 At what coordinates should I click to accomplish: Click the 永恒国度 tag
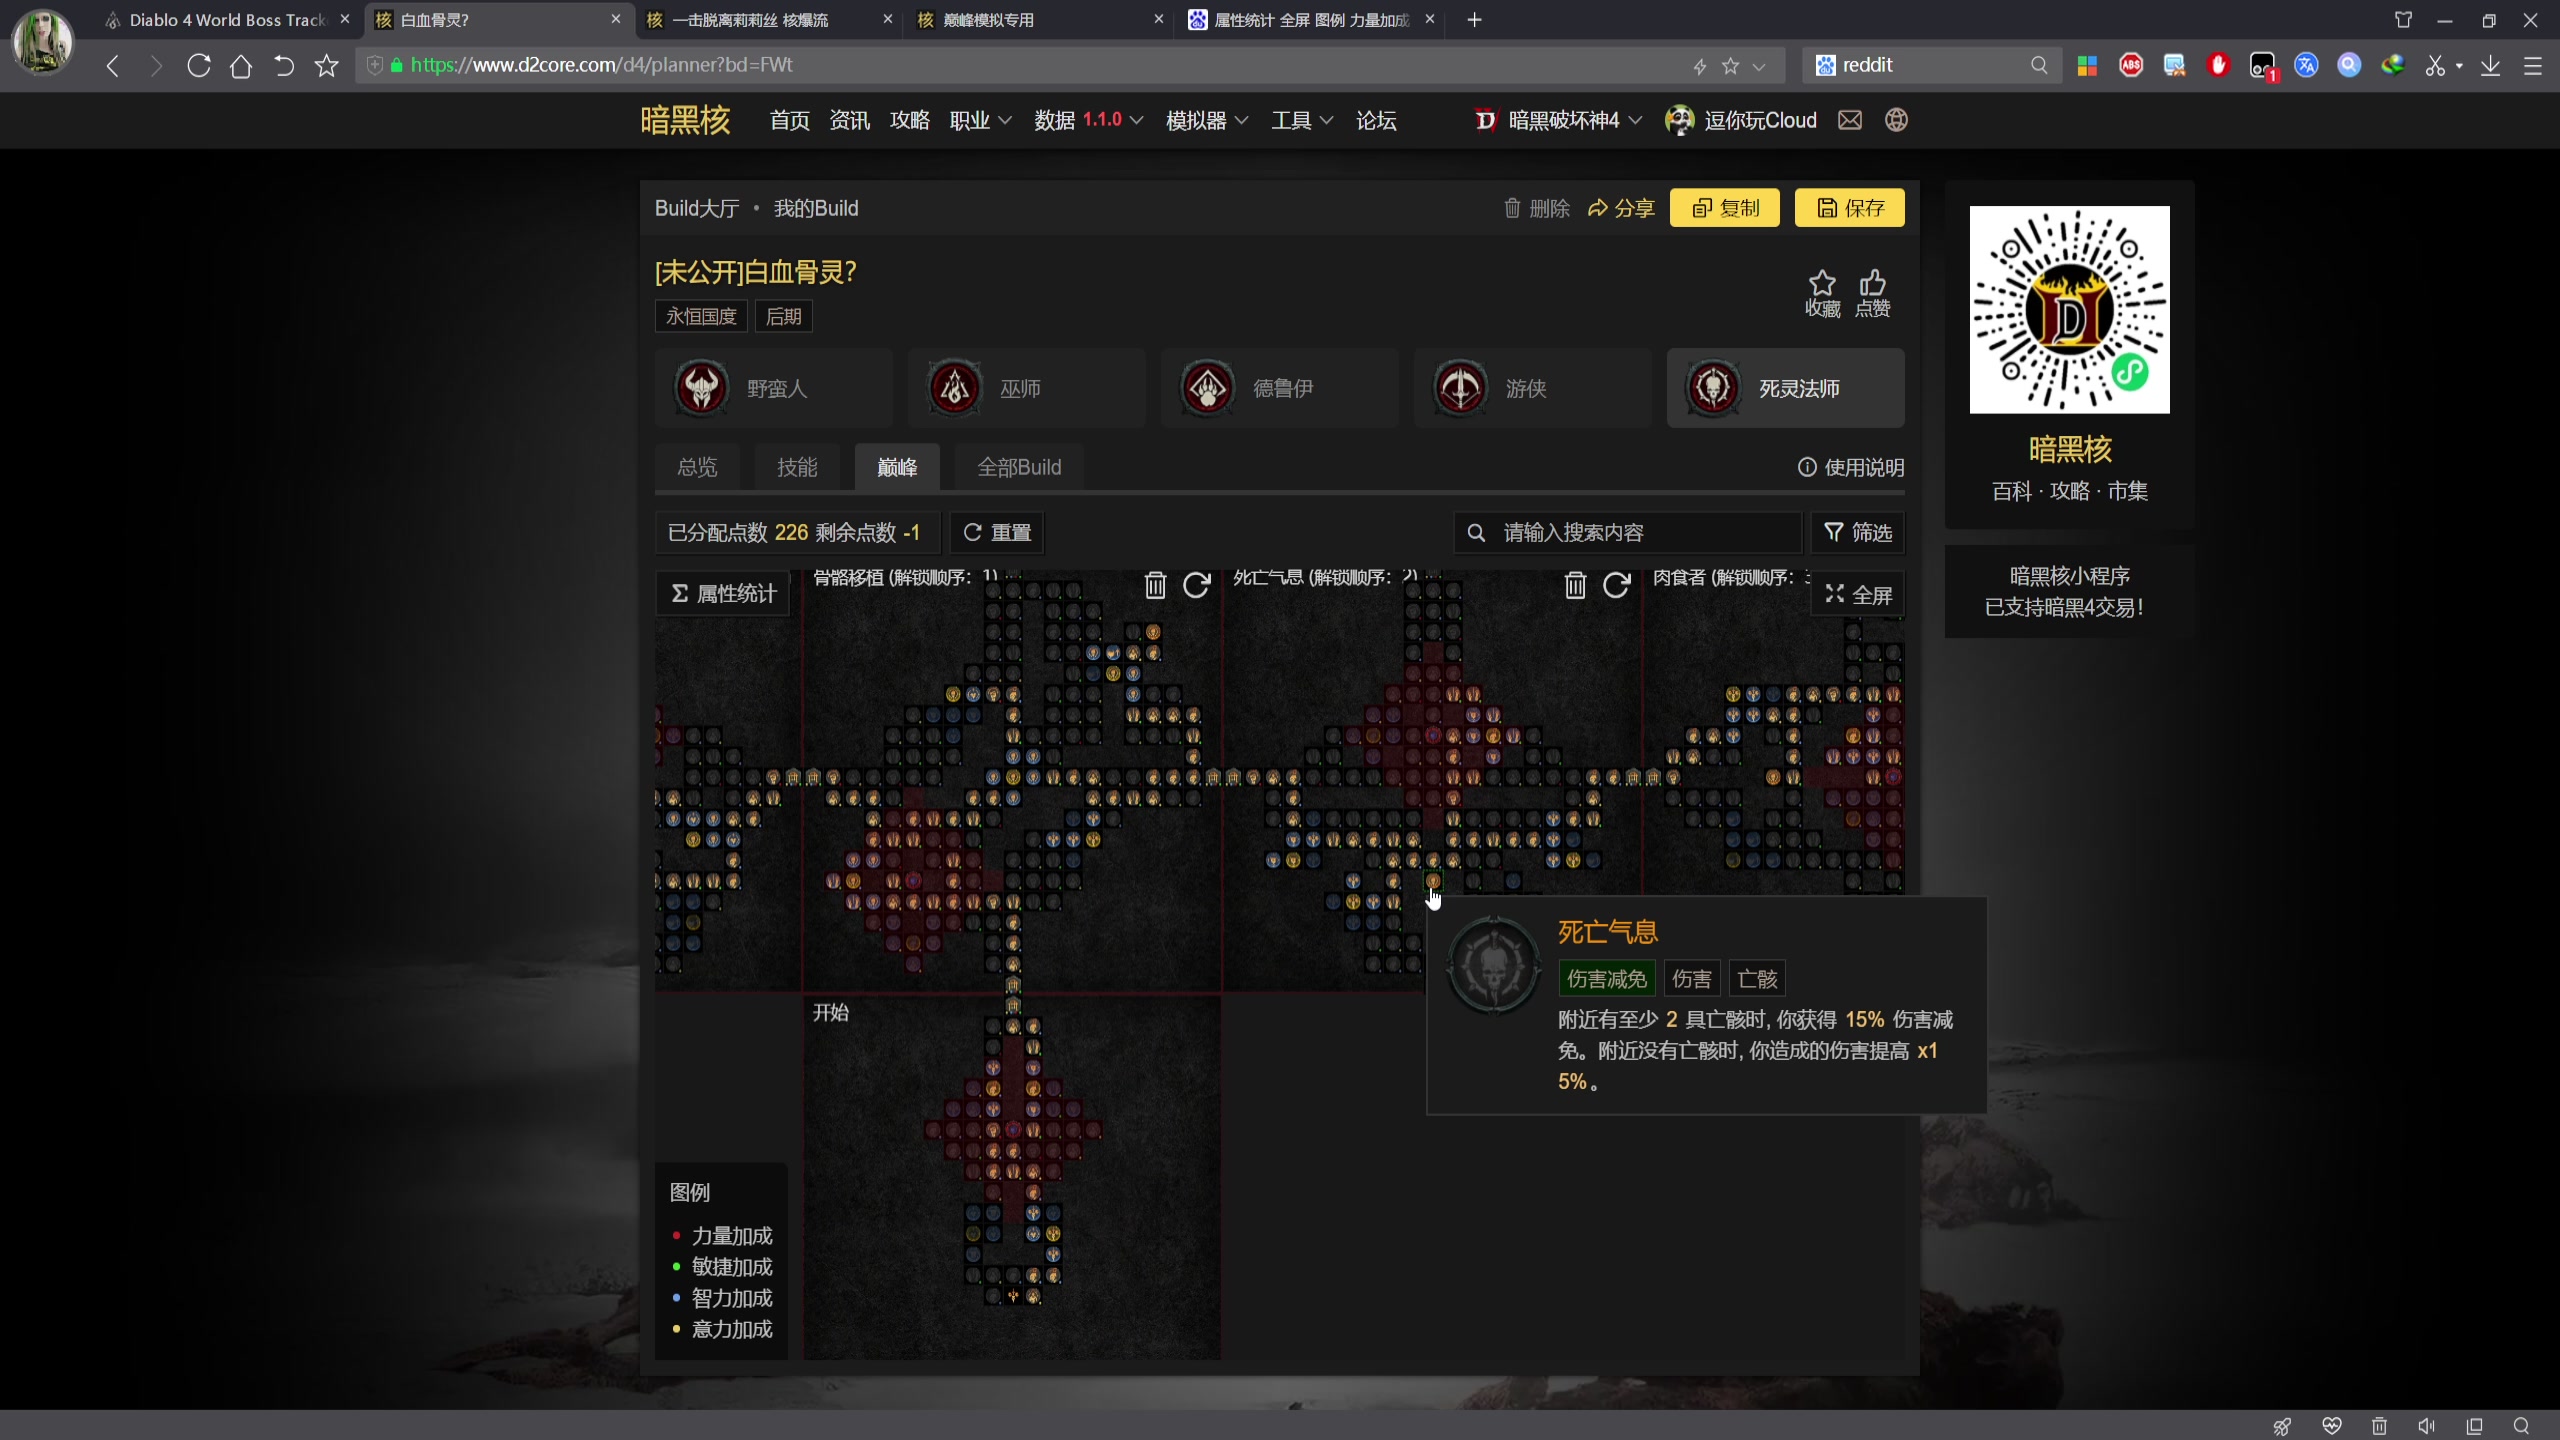click(701, 316)
